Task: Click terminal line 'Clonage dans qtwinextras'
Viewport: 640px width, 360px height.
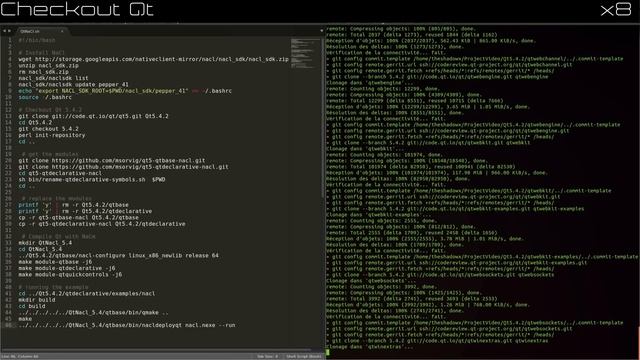Action: 370,347
